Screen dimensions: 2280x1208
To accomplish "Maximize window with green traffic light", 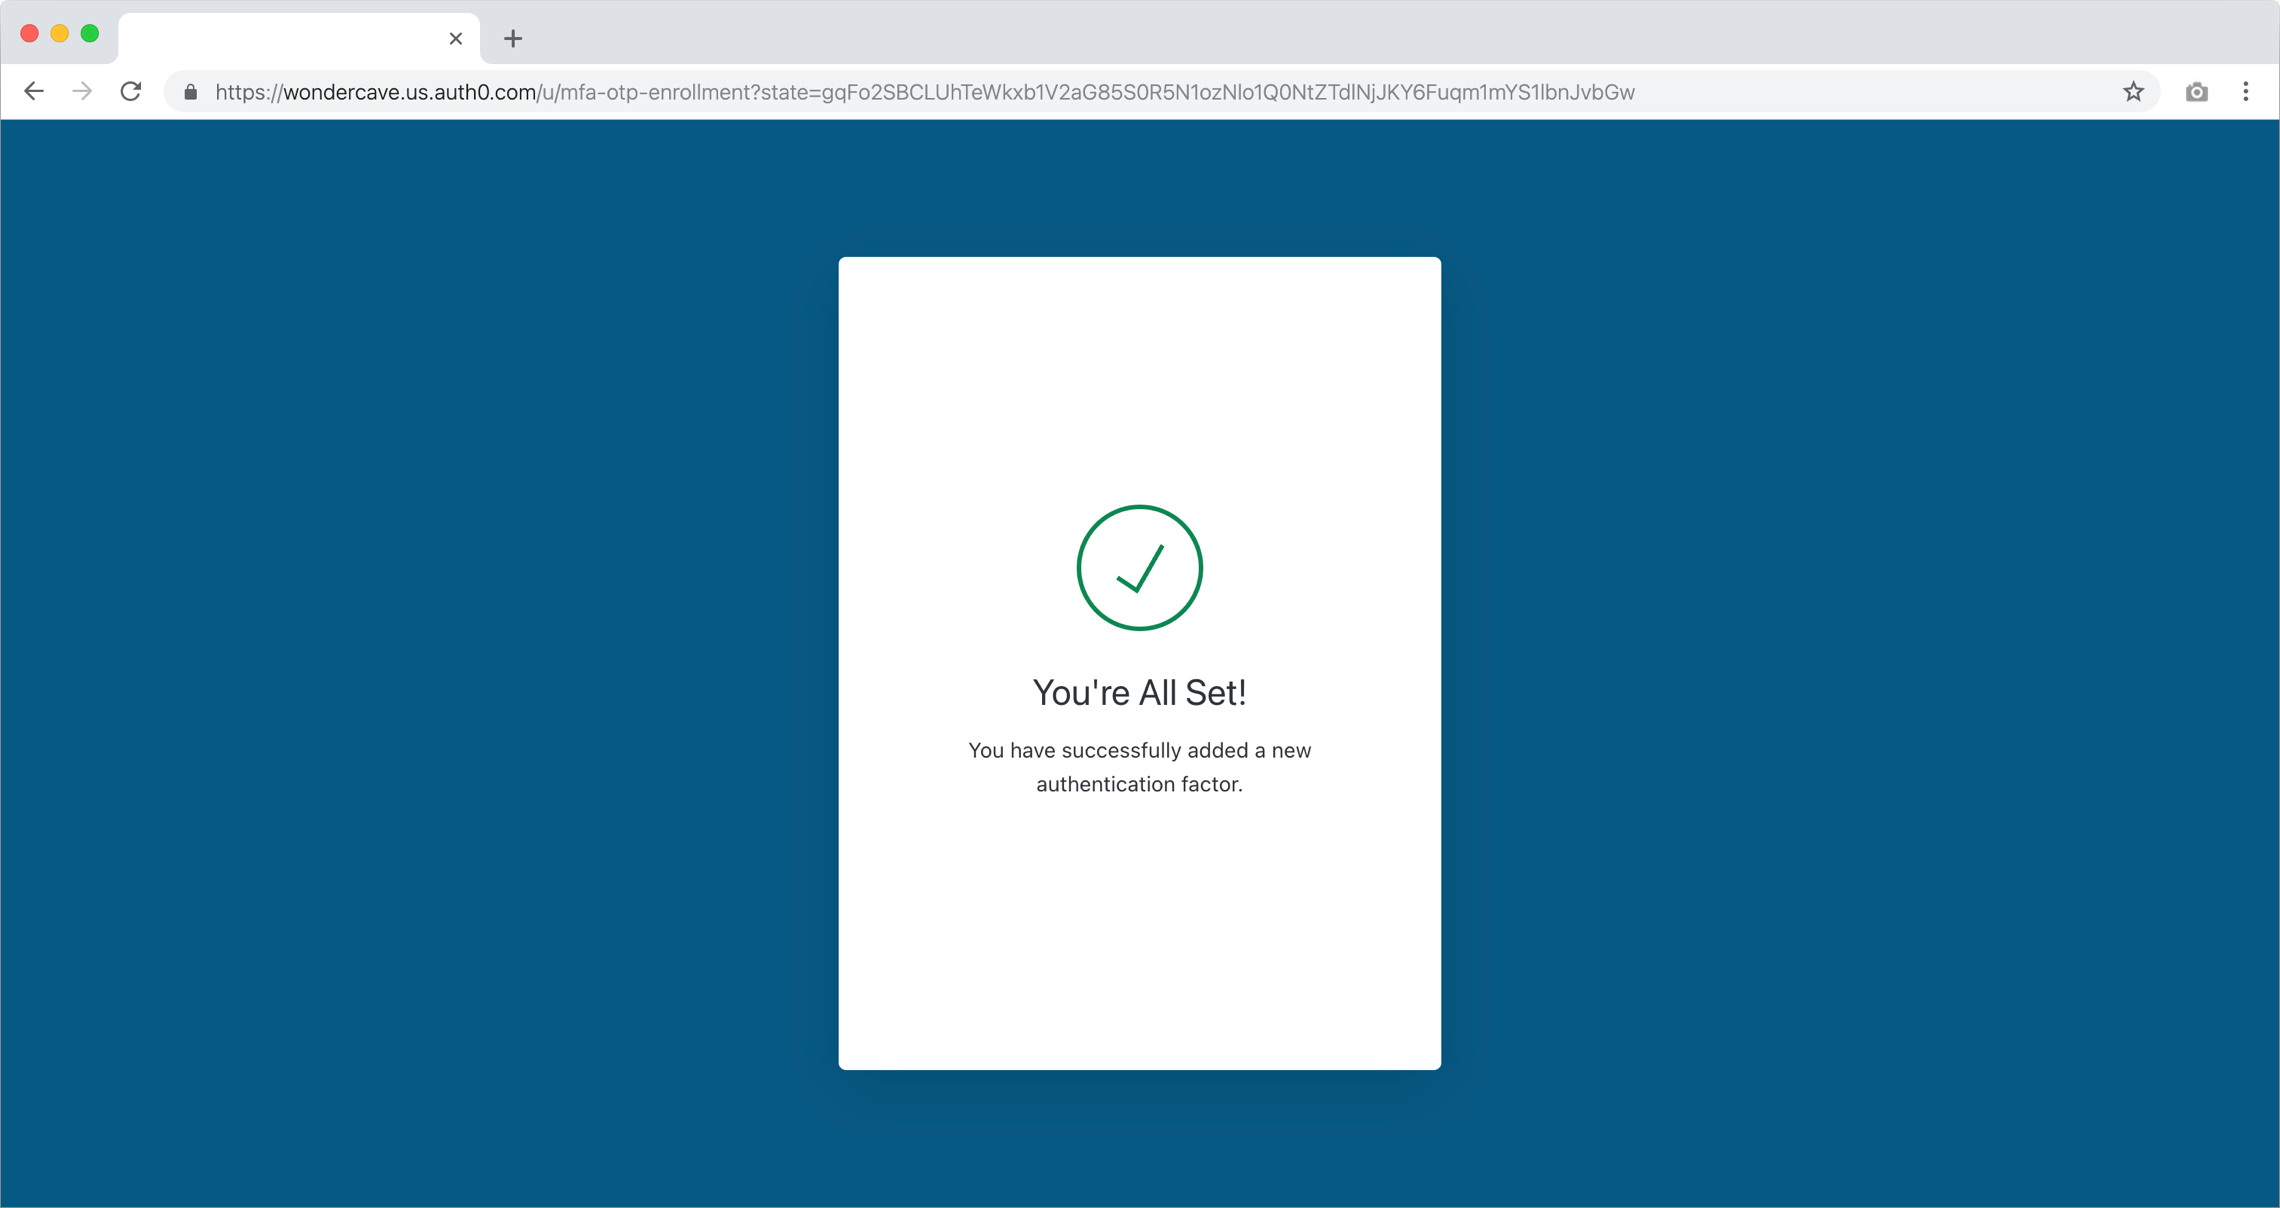I will coord(90,34).
